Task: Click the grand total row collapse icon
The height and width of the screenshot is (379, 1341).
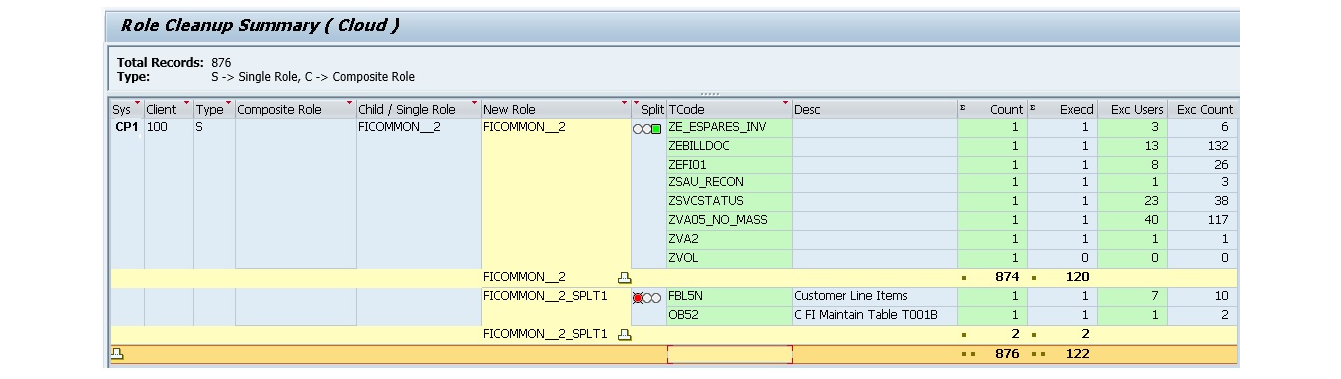Action: (118, 353)
